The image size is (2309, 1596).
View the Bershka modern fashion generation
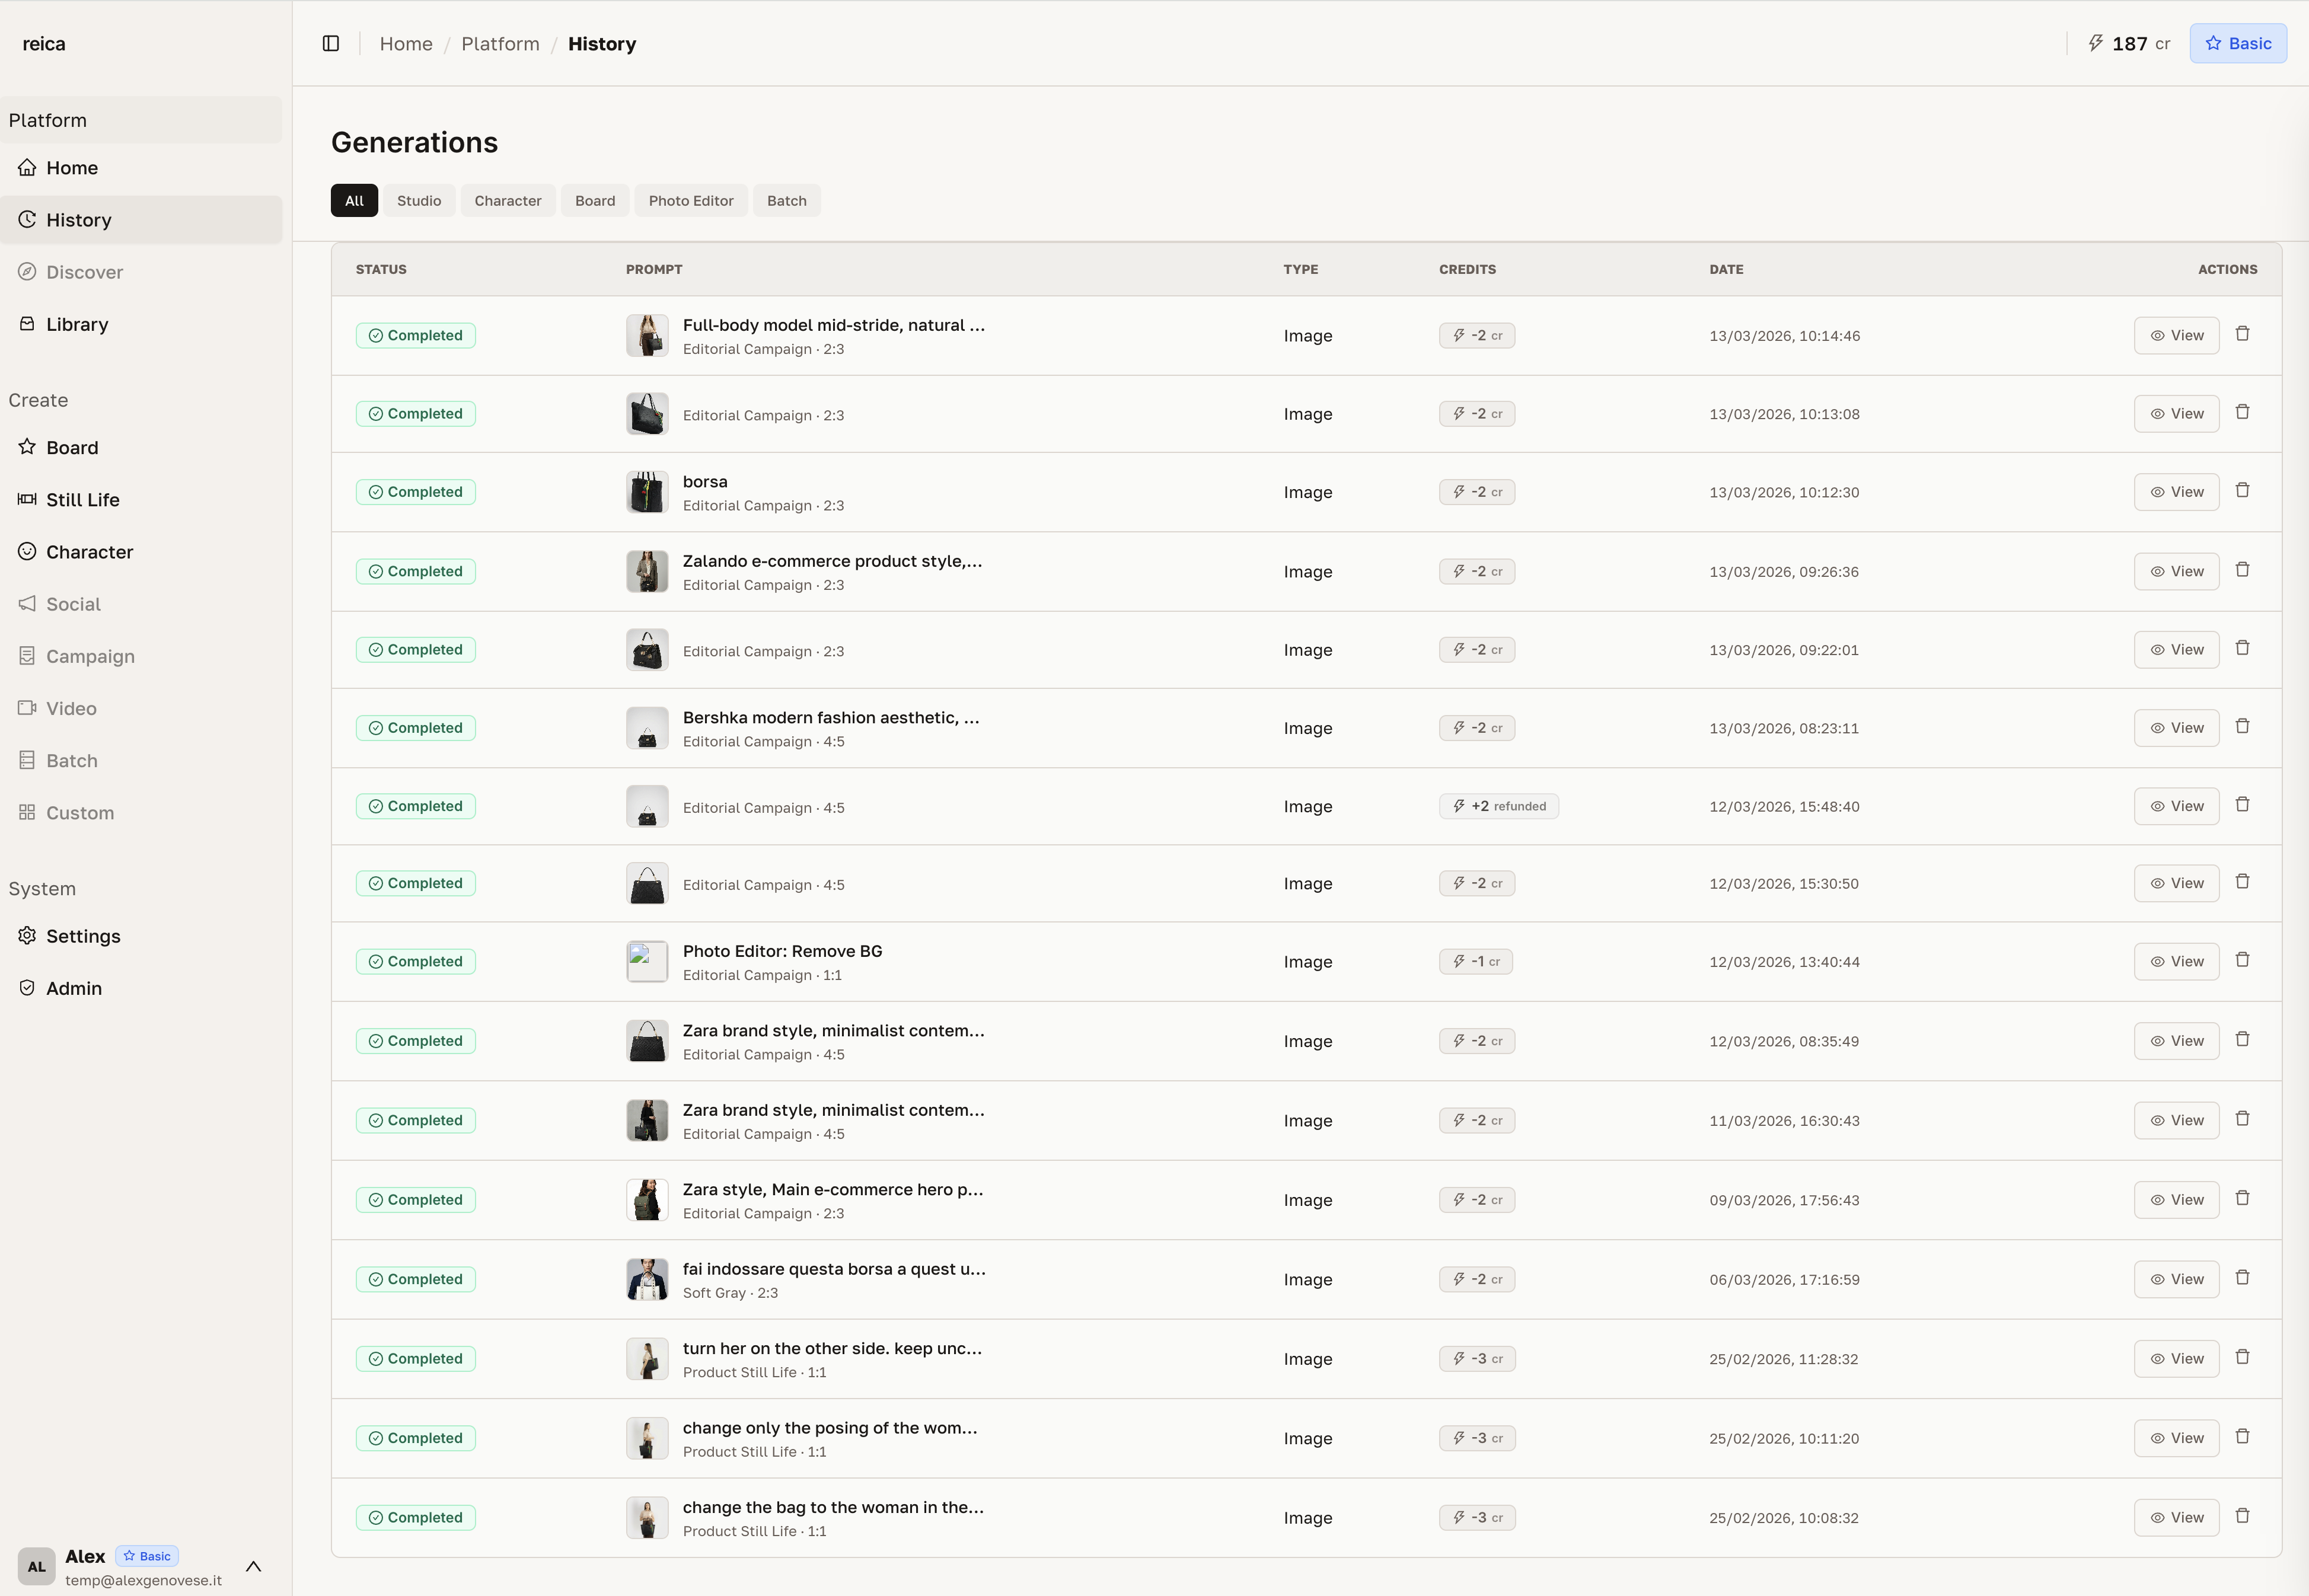click(x=2176, y=728)
